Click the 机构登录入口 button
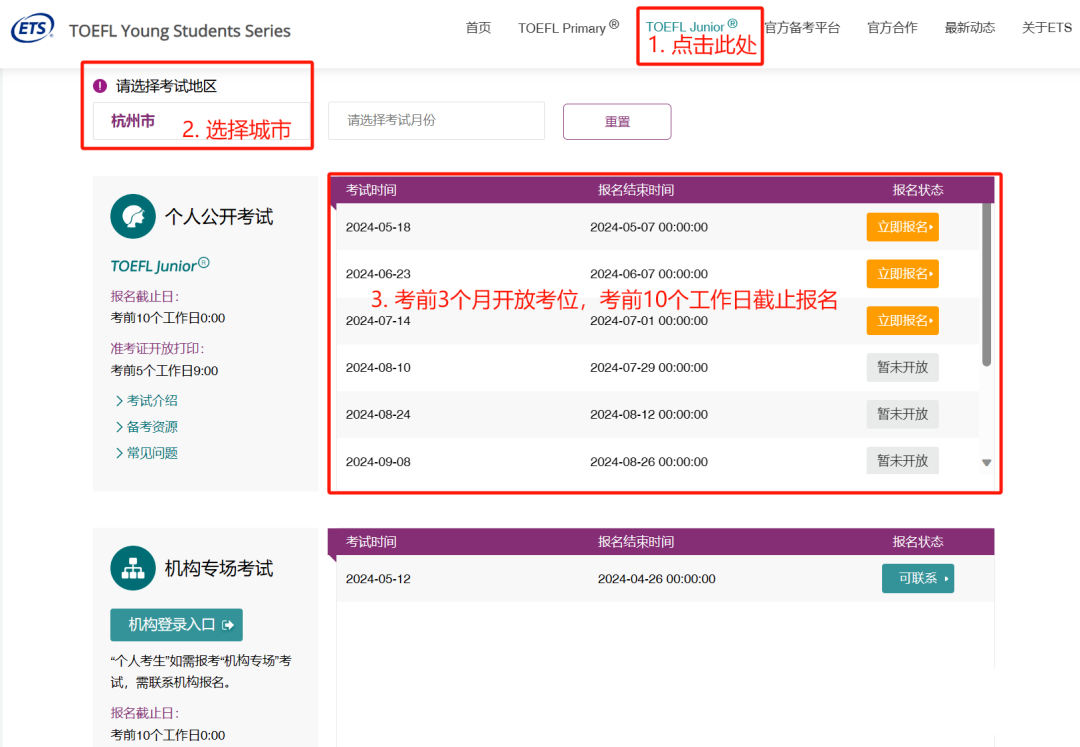The height and width of the screenshot is (747, 1080). click(176, 624)
